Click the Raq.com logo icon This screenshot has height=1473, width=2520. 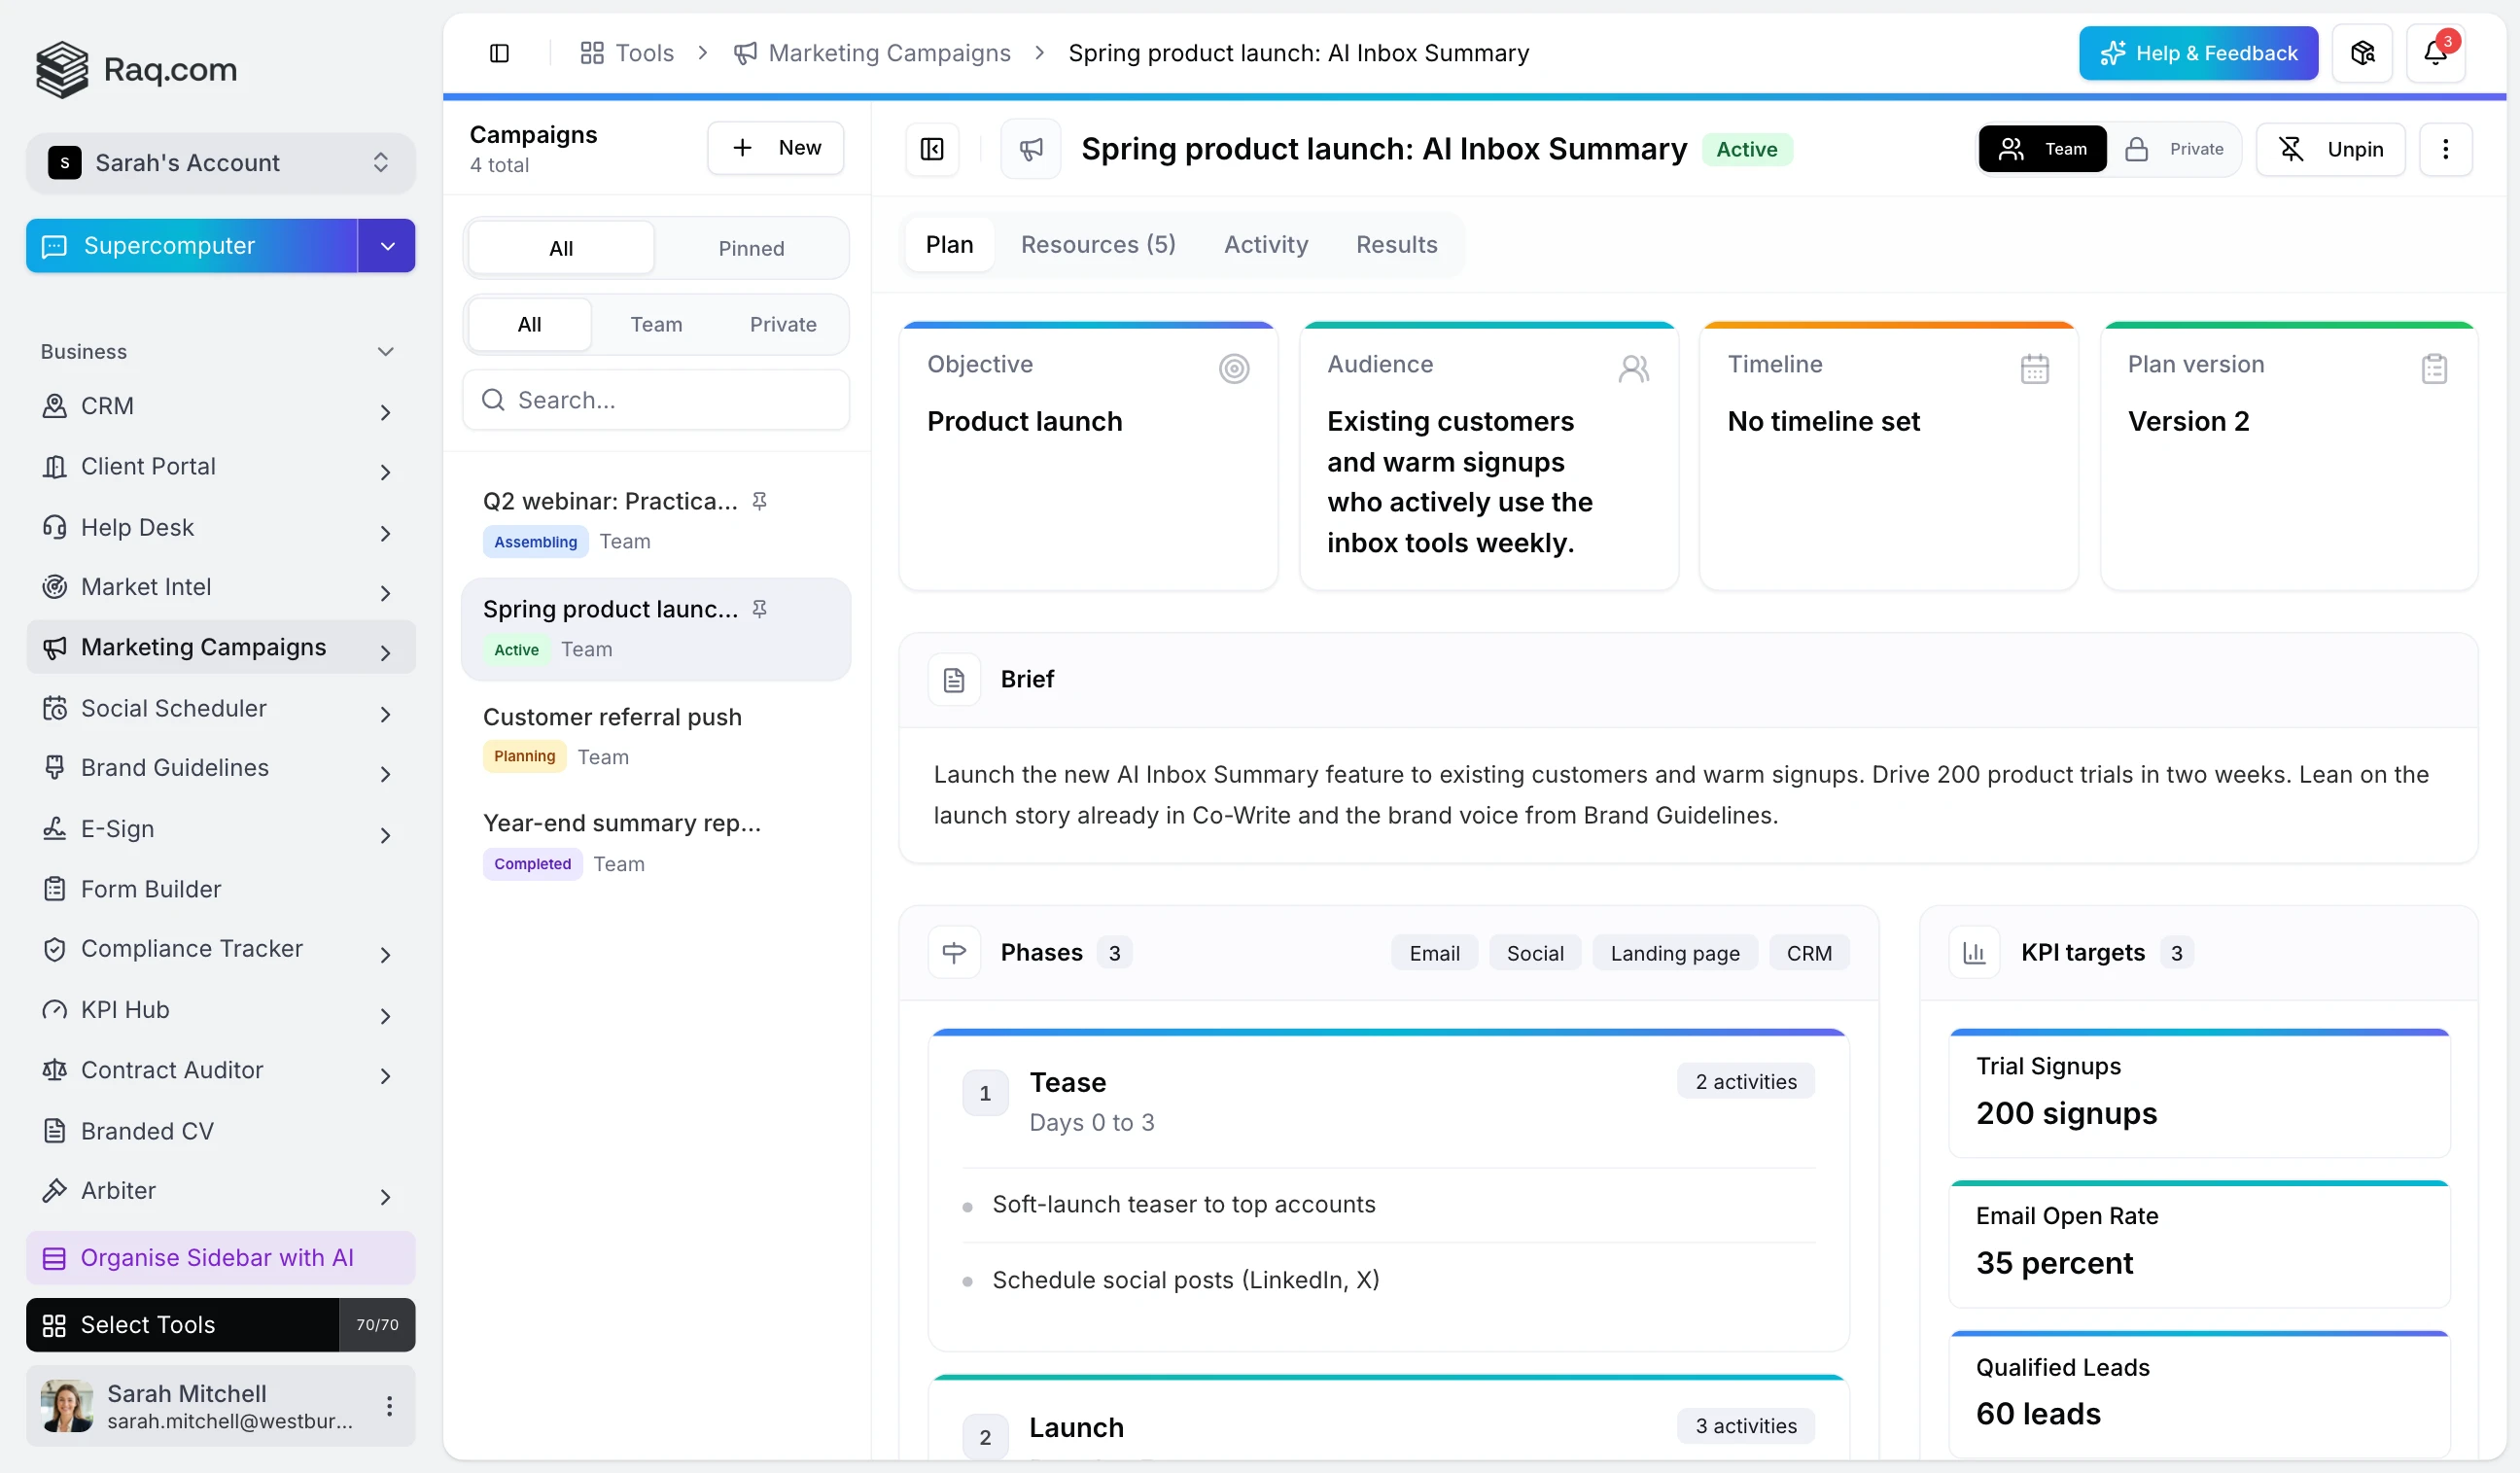pyautogui.click(x=62, y=69)
